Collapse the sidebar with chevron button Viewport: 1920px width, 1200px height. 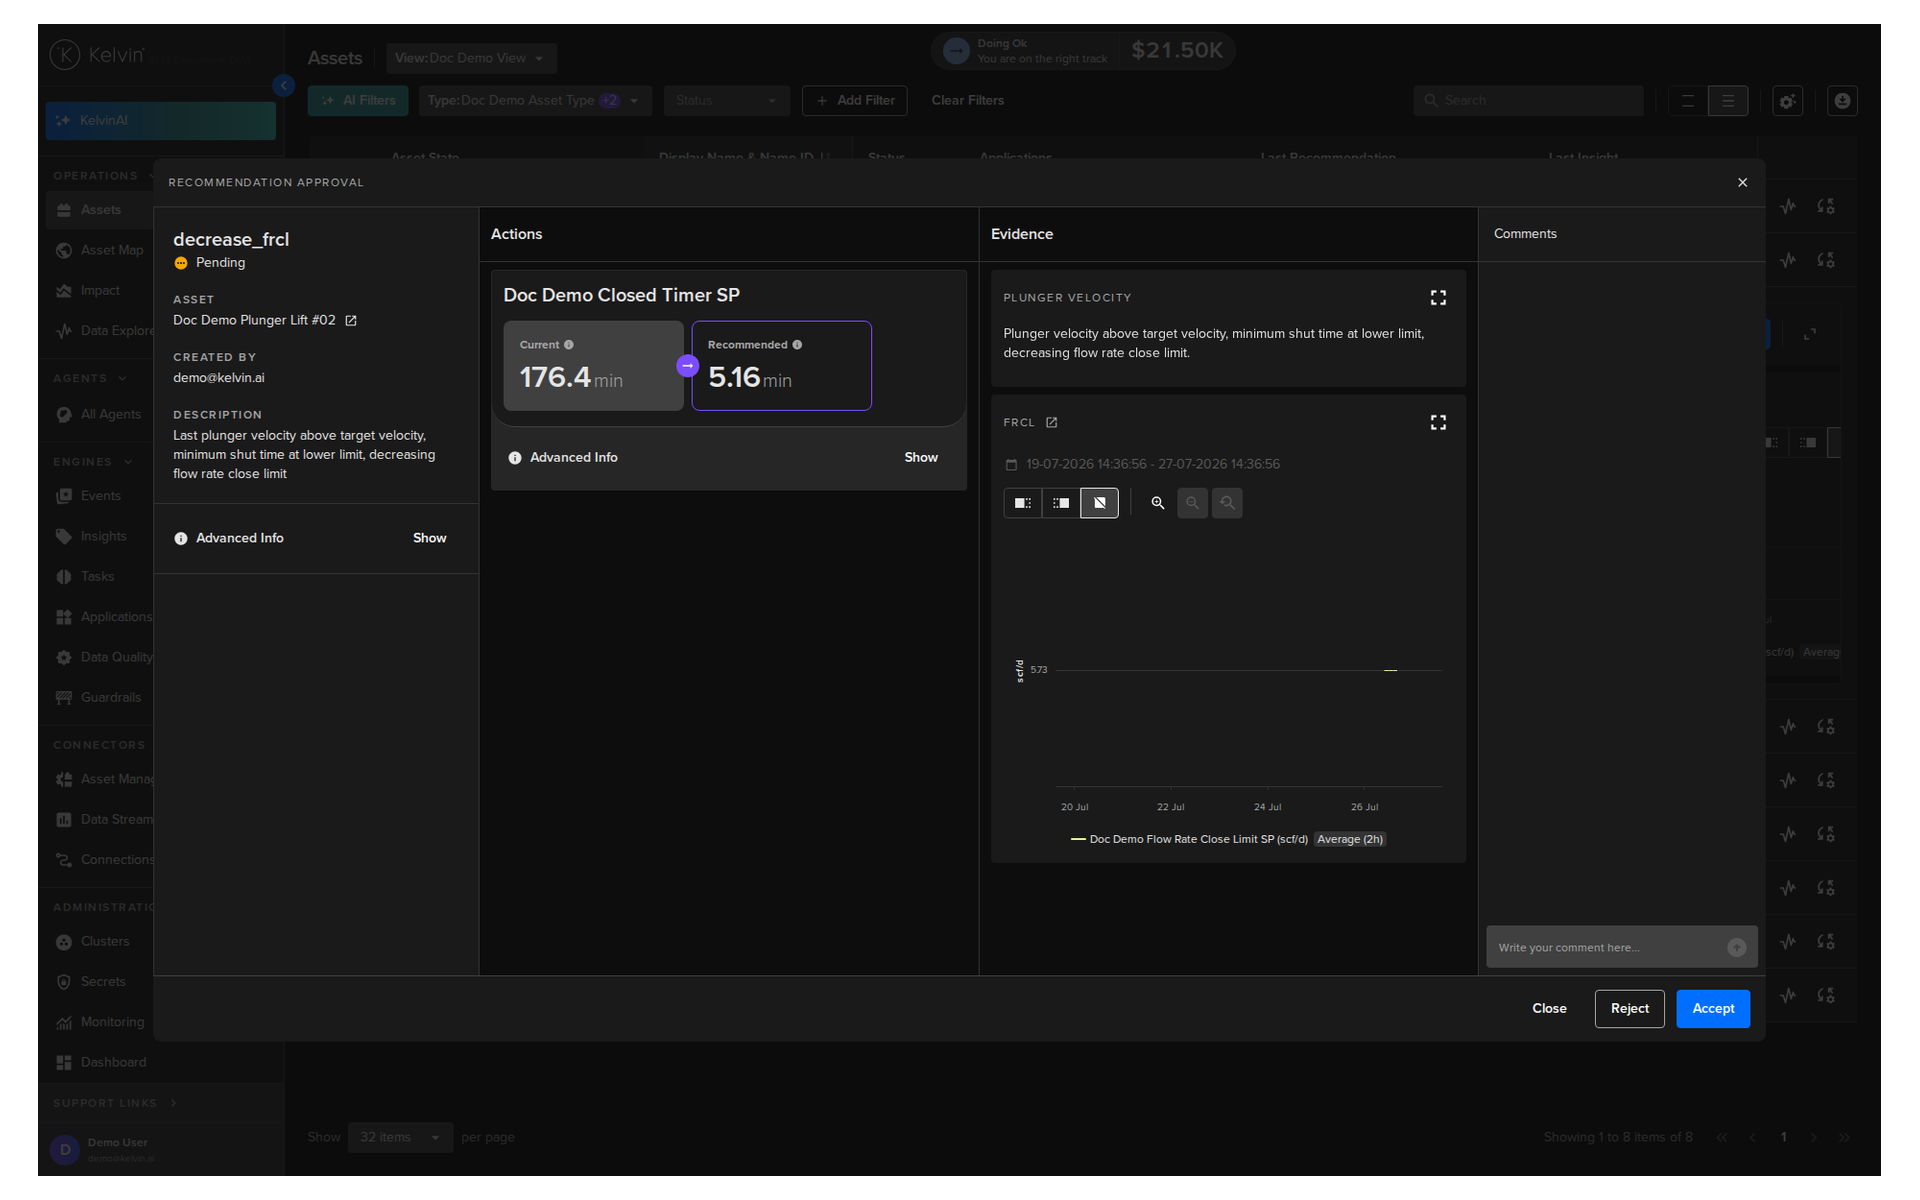284,86
